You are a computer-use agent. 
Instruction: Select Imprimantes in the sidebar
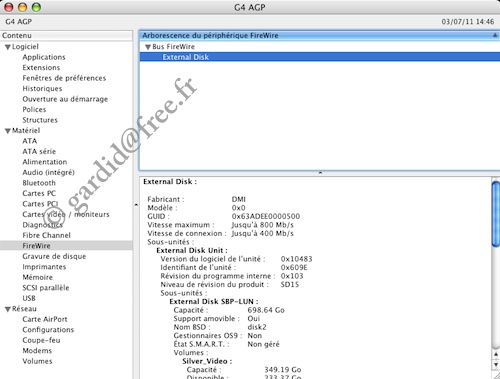tap(44, 267)
